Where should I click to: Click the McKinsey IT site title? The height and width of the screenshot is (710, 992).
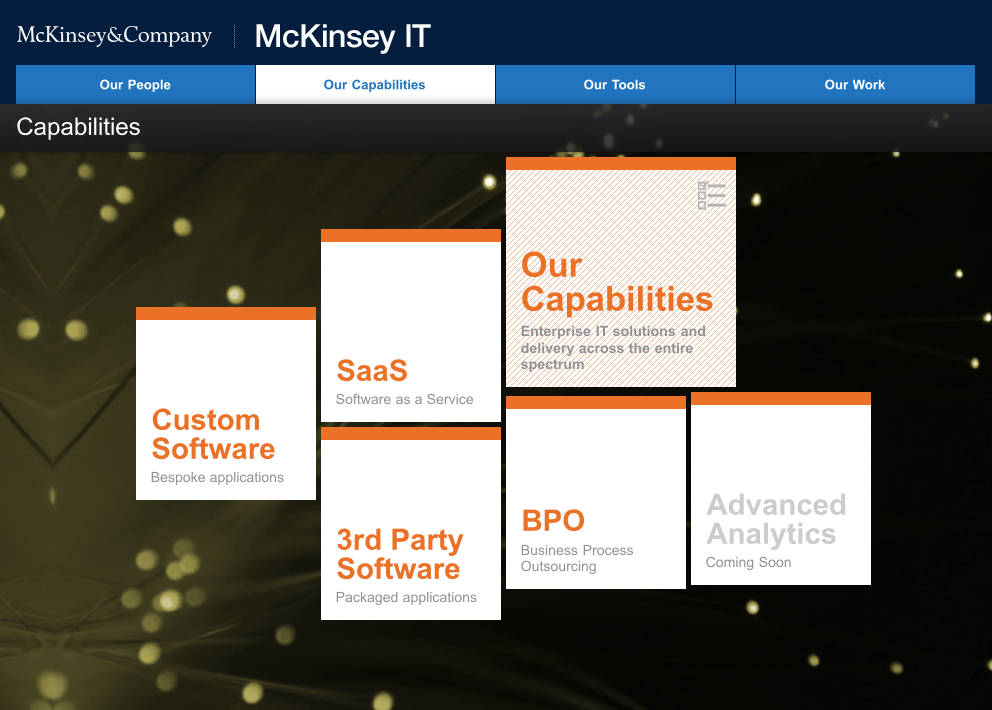(x=343, y=36)
